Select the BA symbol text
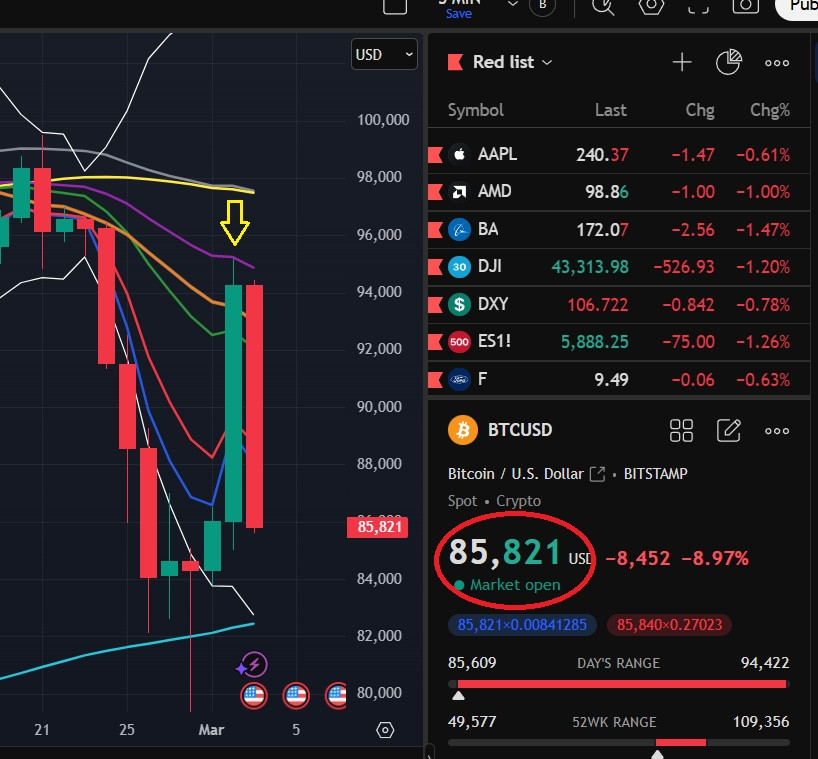Viewport: 818px width, 759px height. coord(488,230)
